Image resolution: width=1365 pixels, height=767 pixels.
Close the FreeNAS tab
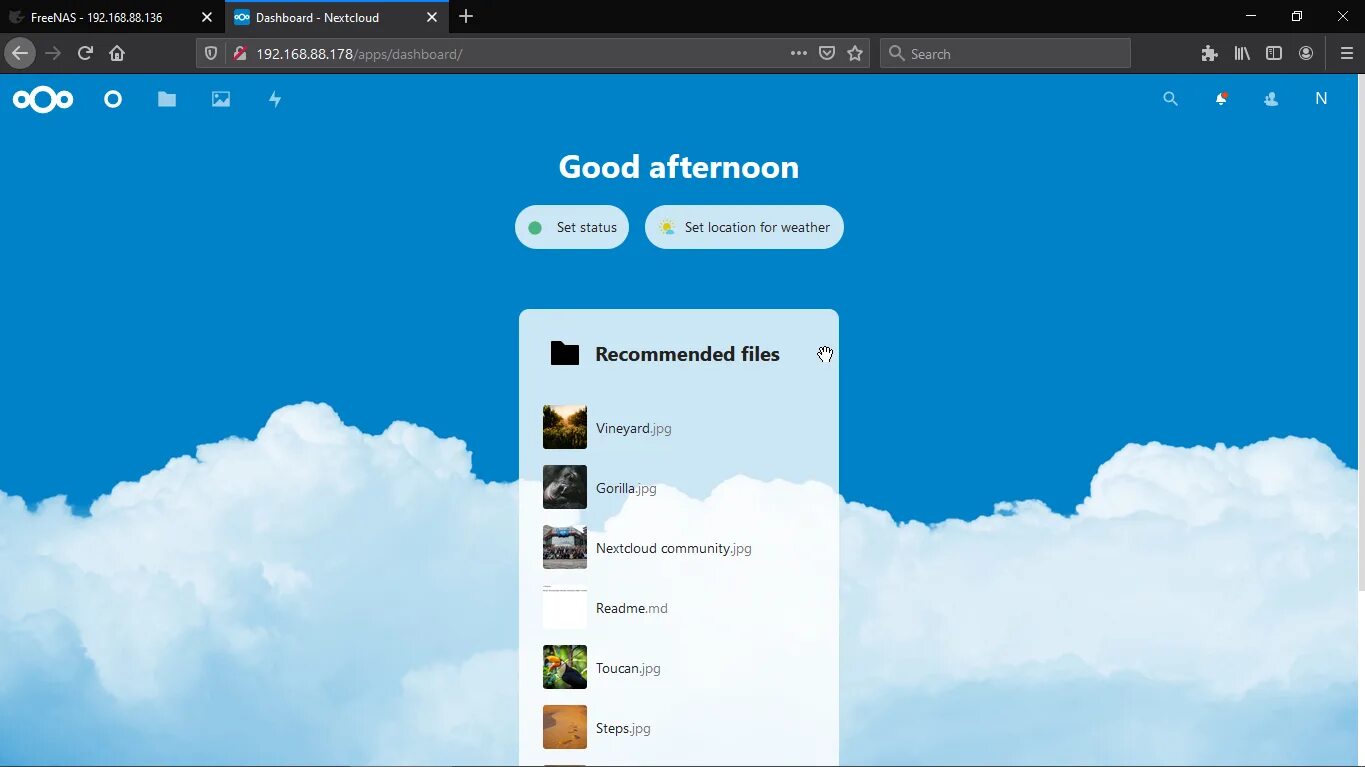pos(207,17)
